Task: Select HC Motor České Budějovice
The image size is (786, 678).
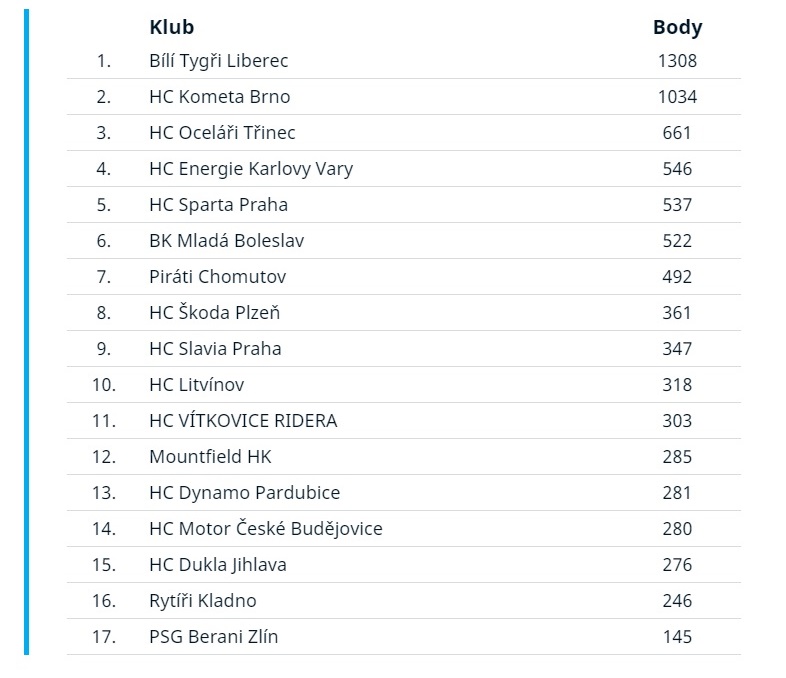Action: click(x=266, y=529)
